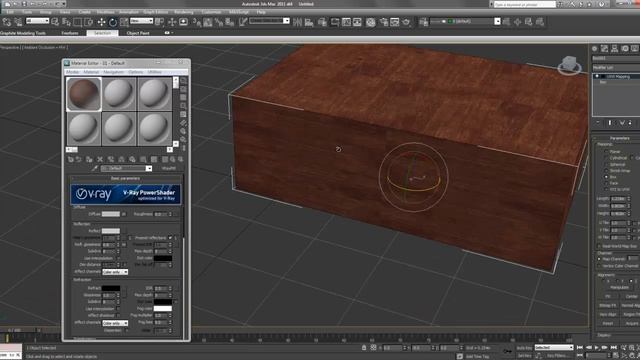
Task: Open Material Editor's Material menu
Action: (91, 72)
